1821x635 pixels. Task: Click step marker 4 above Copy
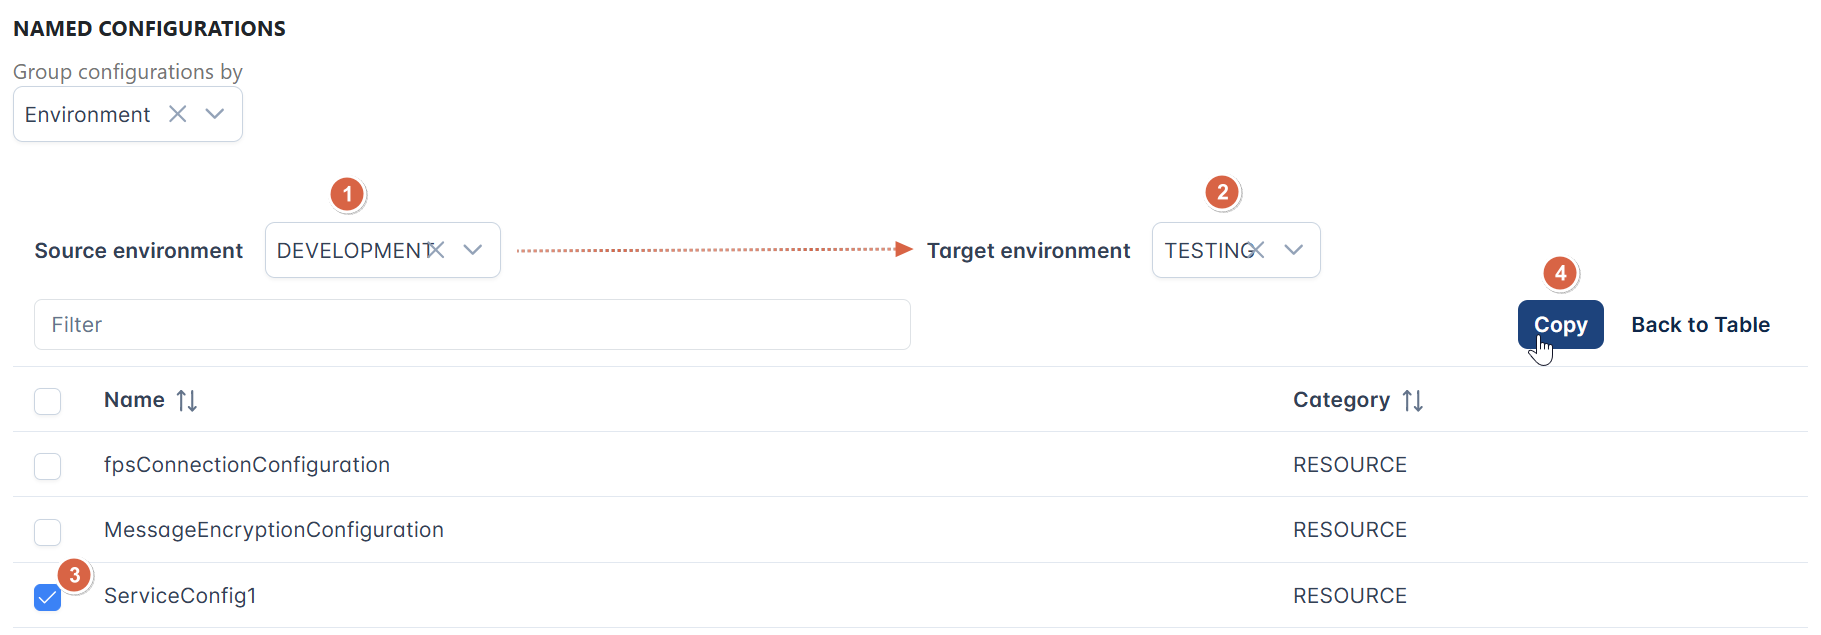point(1560,273)
